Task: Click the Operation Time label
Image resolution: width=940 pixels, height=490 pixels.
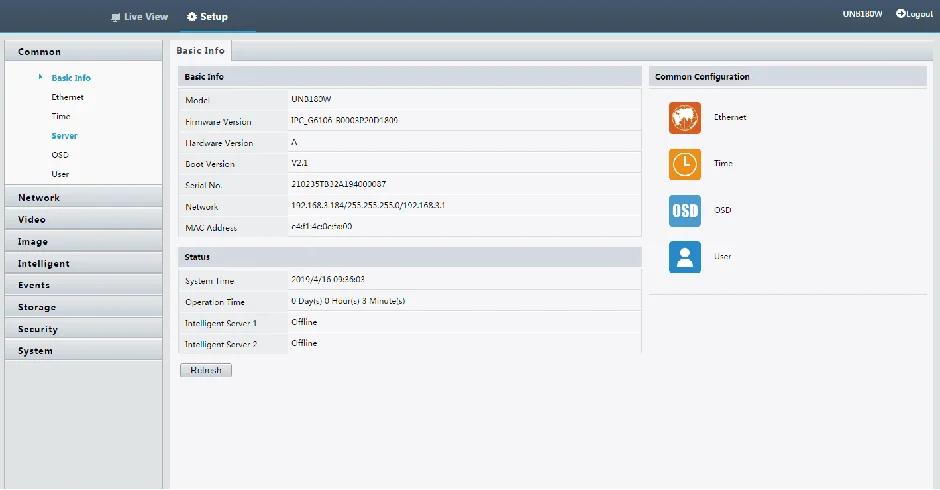Action: 215,302
